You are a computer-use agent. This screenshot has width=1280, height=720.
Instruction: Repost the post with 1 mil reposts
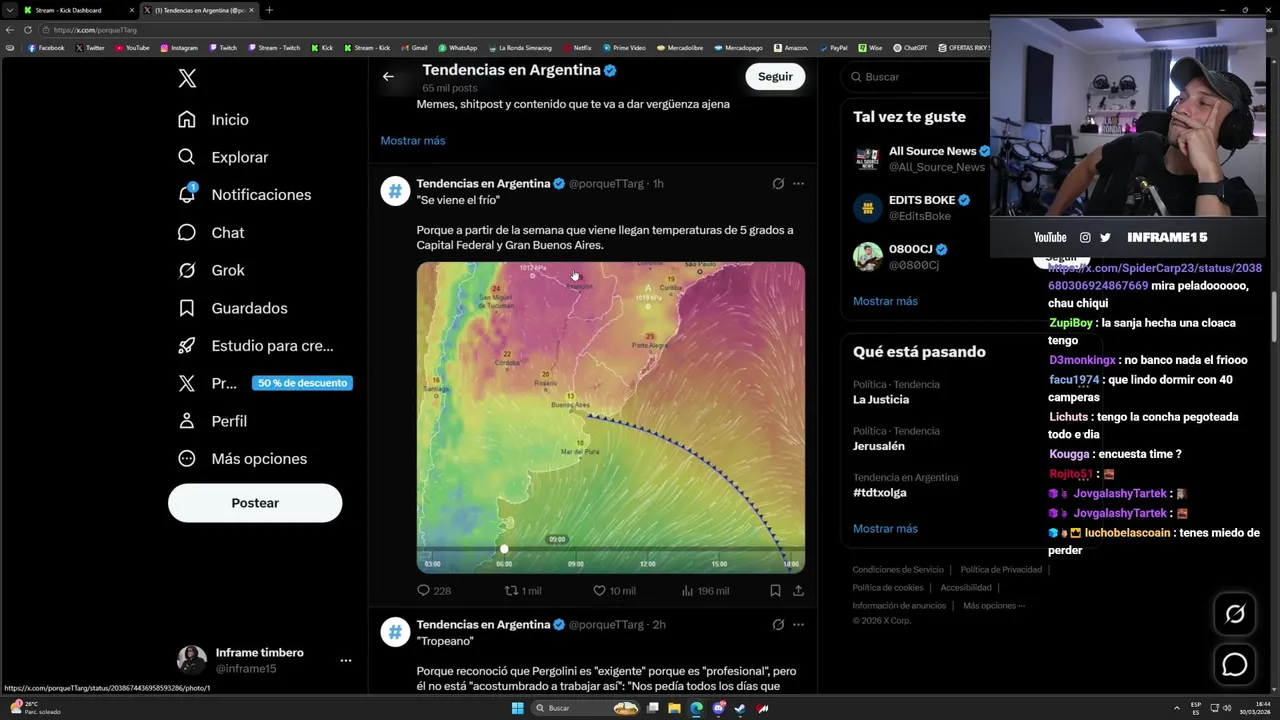tap(523, 591)
